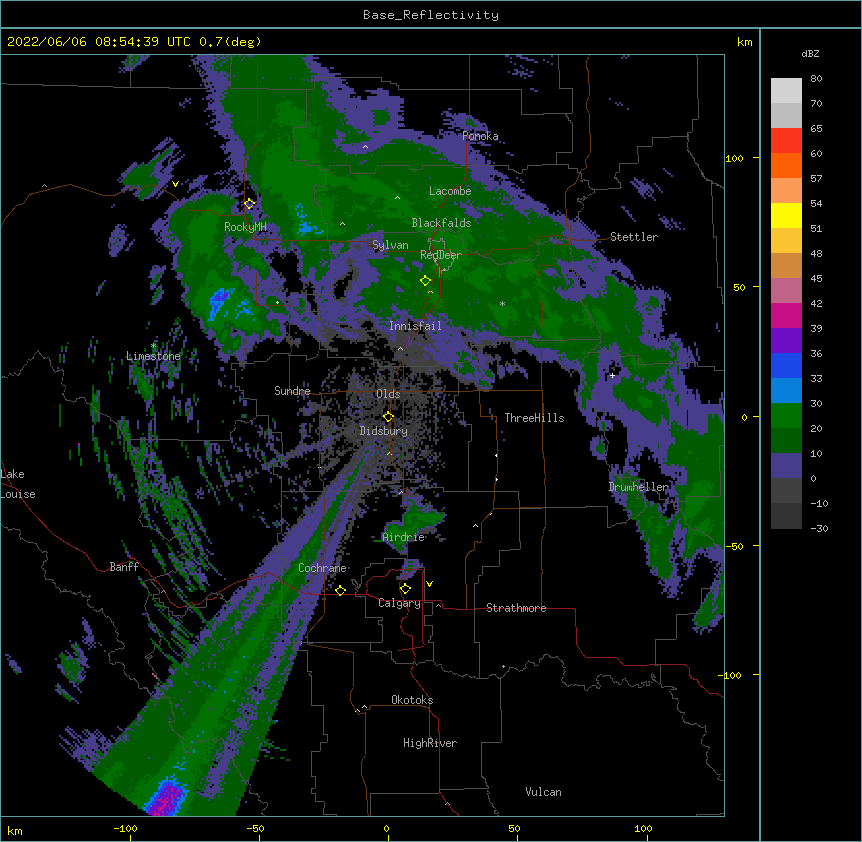The image size is (862, 842).
Task: Click the Lake Louise label
Action: click(18, 484)
